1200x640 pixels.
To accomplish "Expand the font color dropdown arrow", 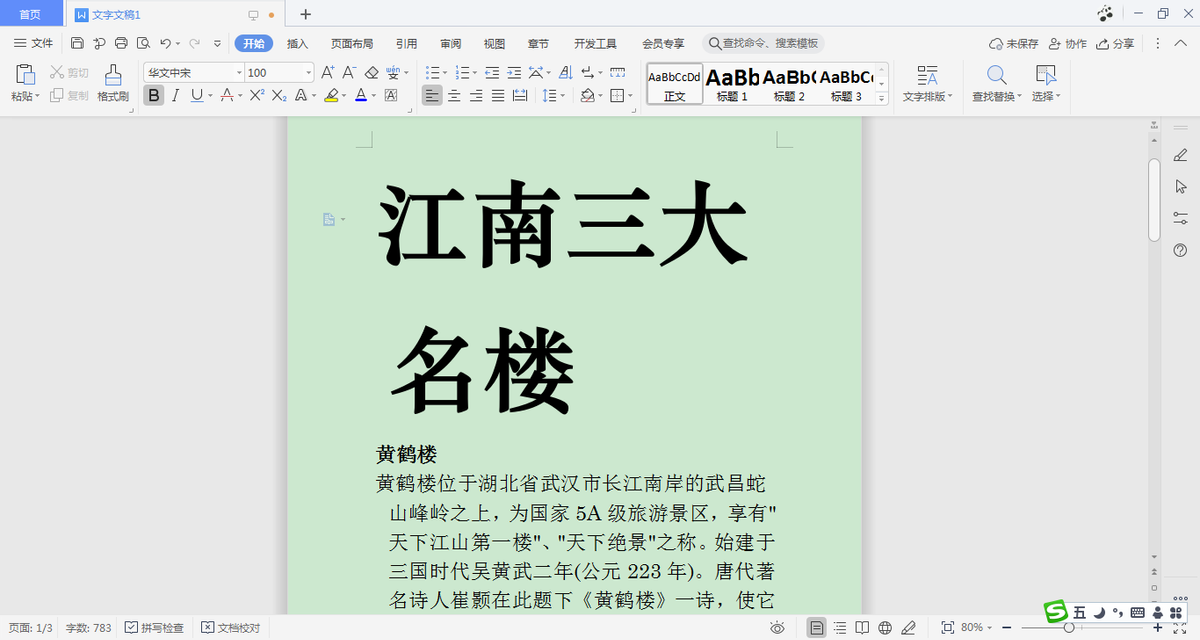I will click(372, 95).
